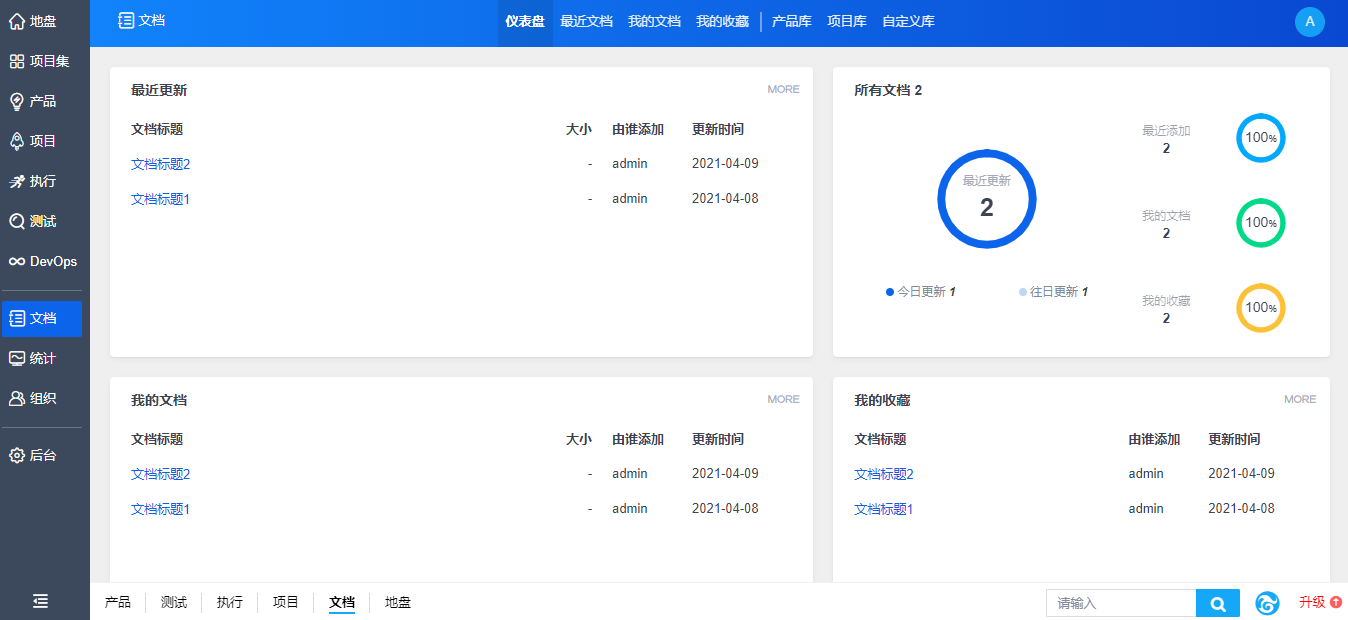Open the 后台 gear icon in sidebar

(x=17, y=455)
